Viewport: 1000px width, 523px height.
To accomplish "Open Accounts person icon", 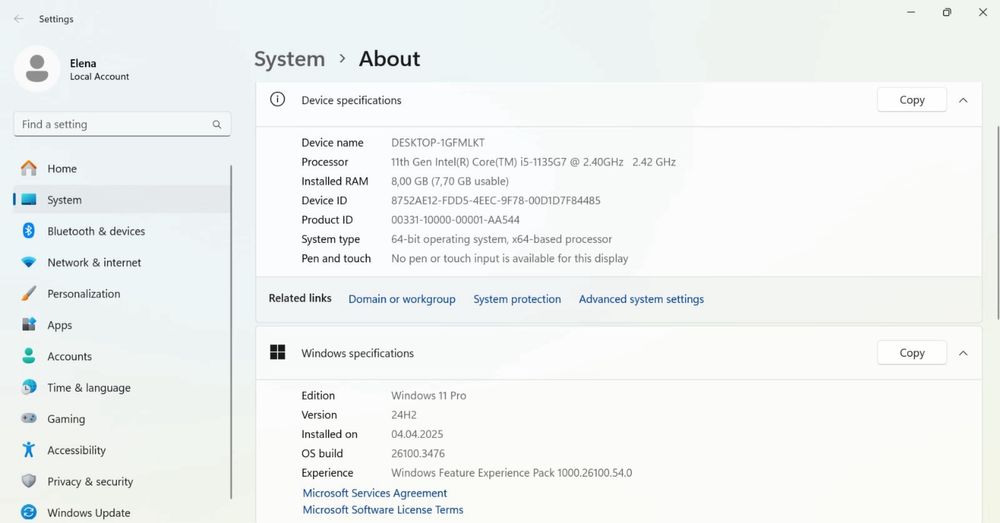I will coord(29,356).
